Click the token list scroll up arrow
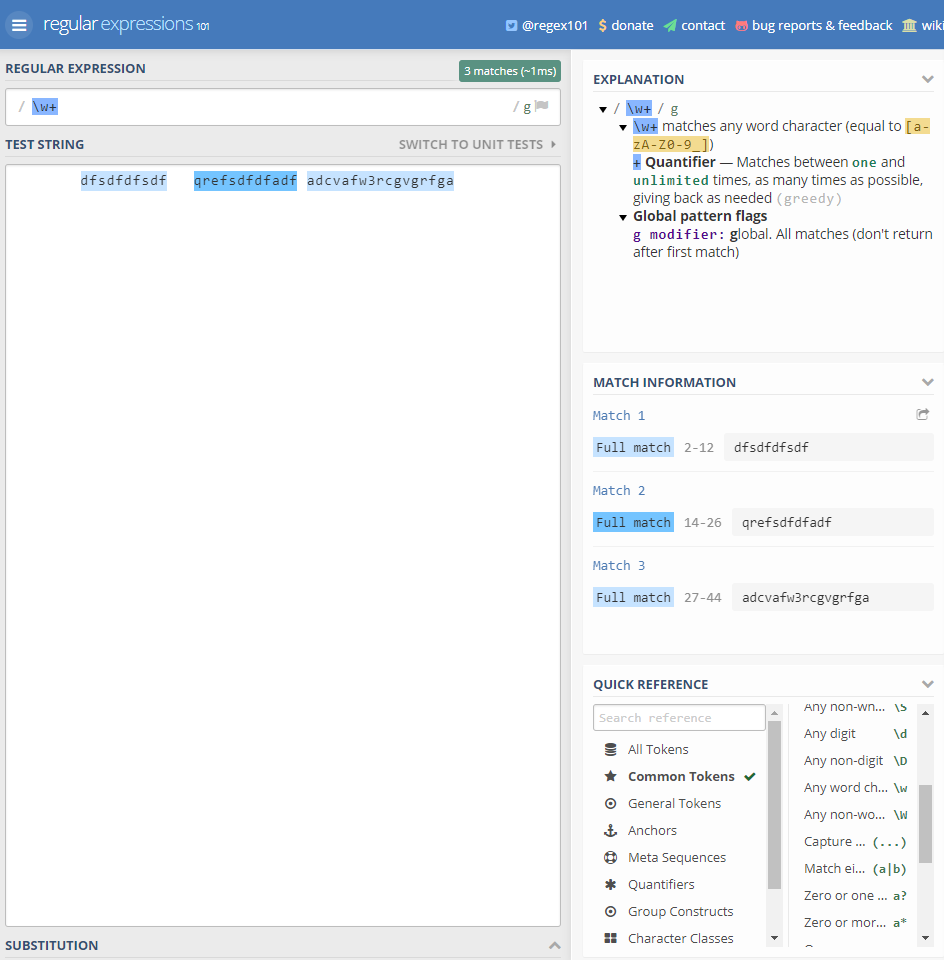The width and height of the screenshot is (944, 960). click(x=925, y=713)
